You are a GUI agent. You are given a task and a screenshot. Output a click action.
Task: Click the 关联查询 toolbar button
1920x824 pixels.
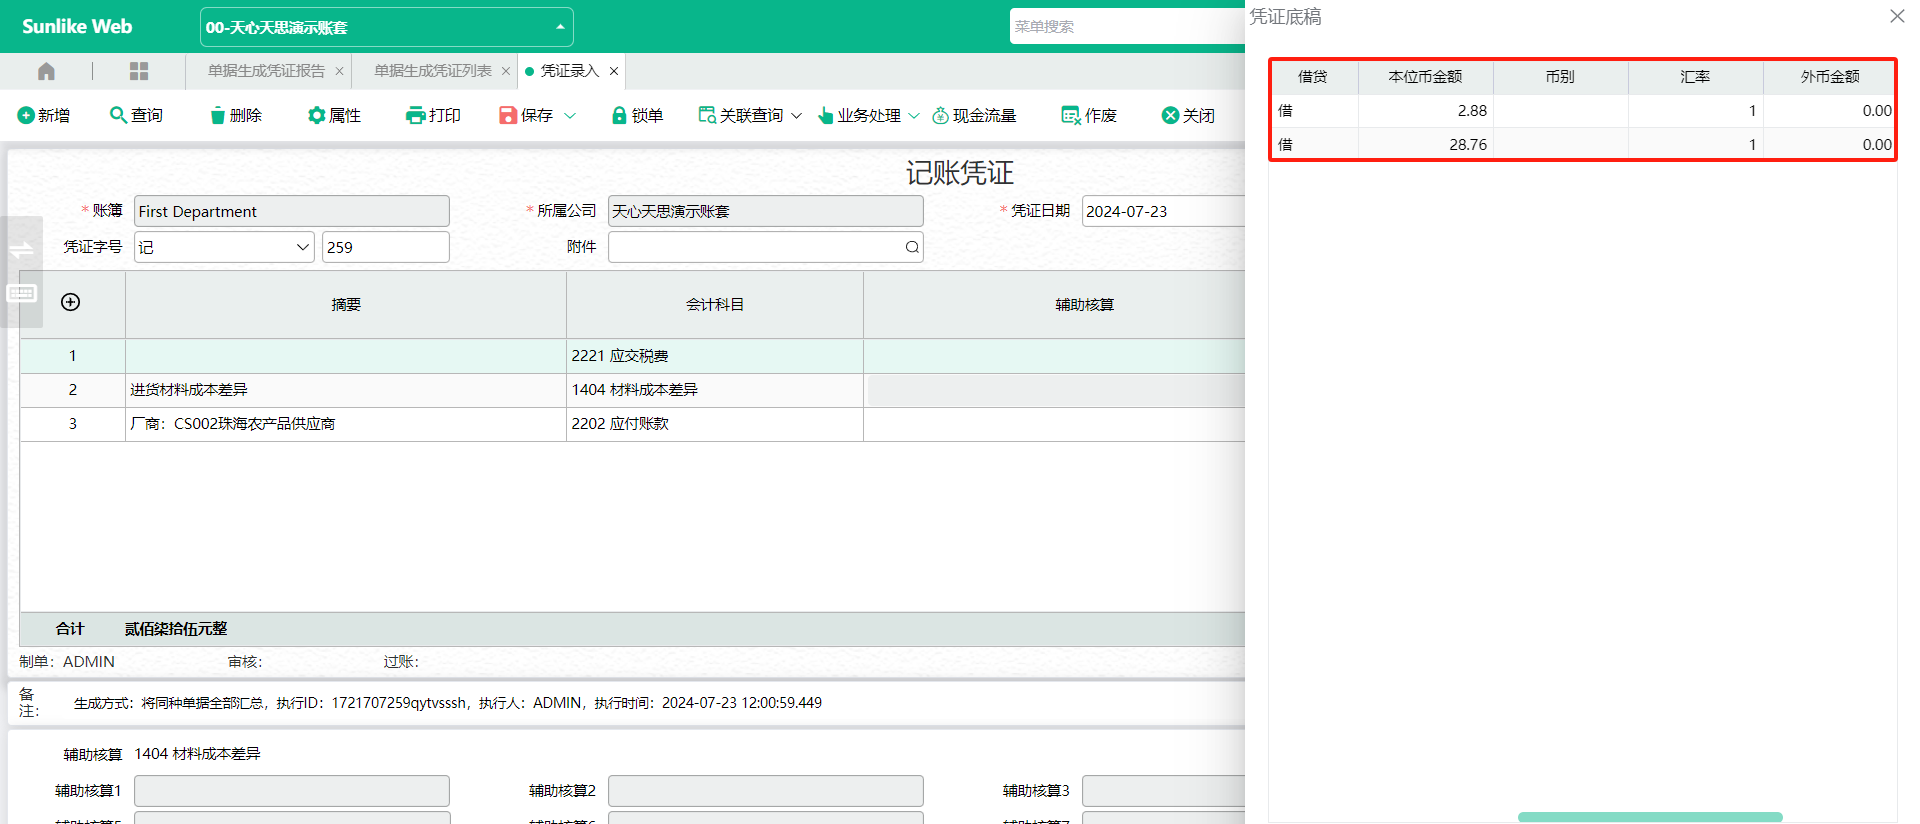click(x=741, y=116)
